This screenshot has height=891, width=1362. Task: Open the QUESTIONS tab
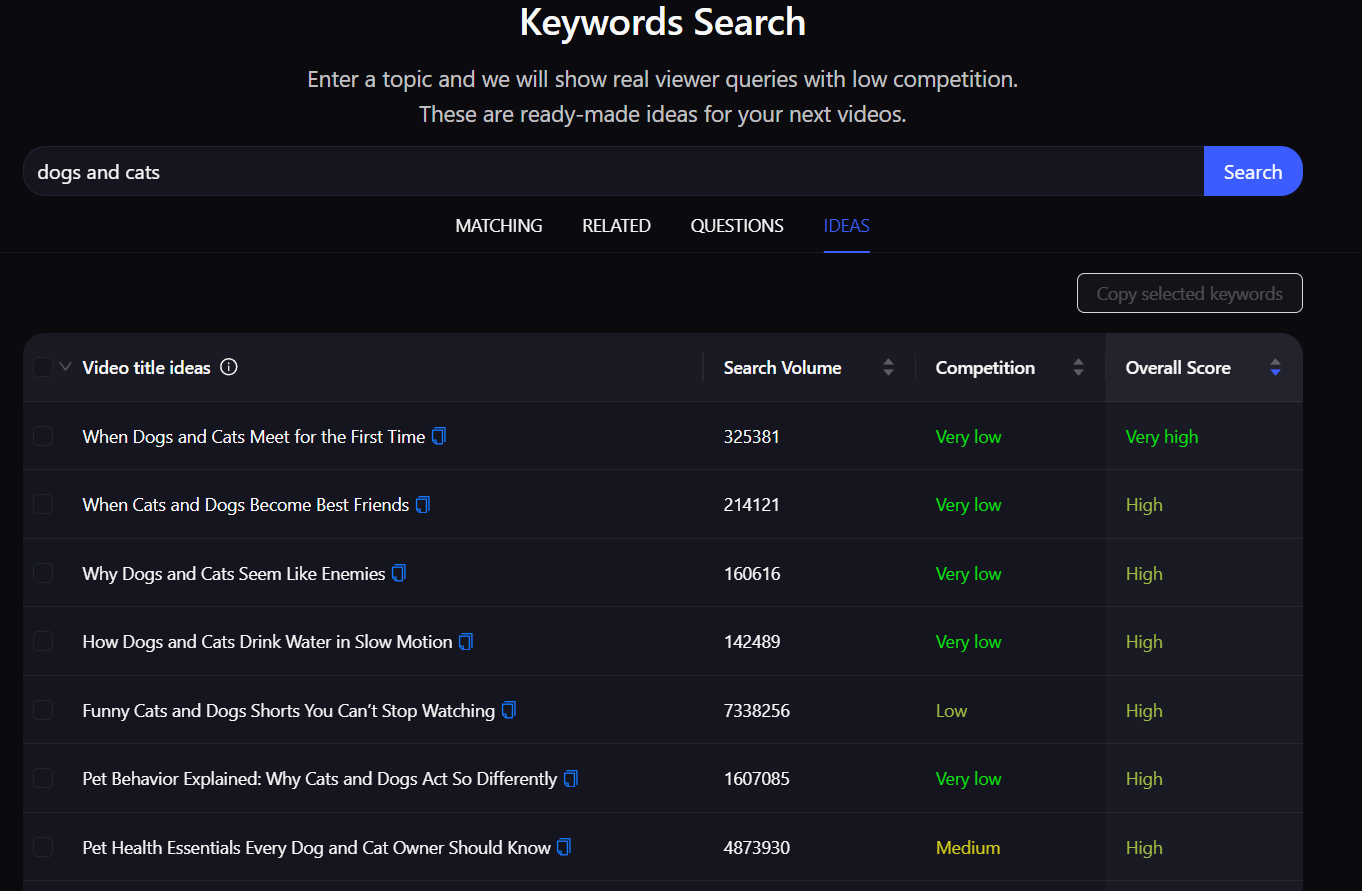737,226
